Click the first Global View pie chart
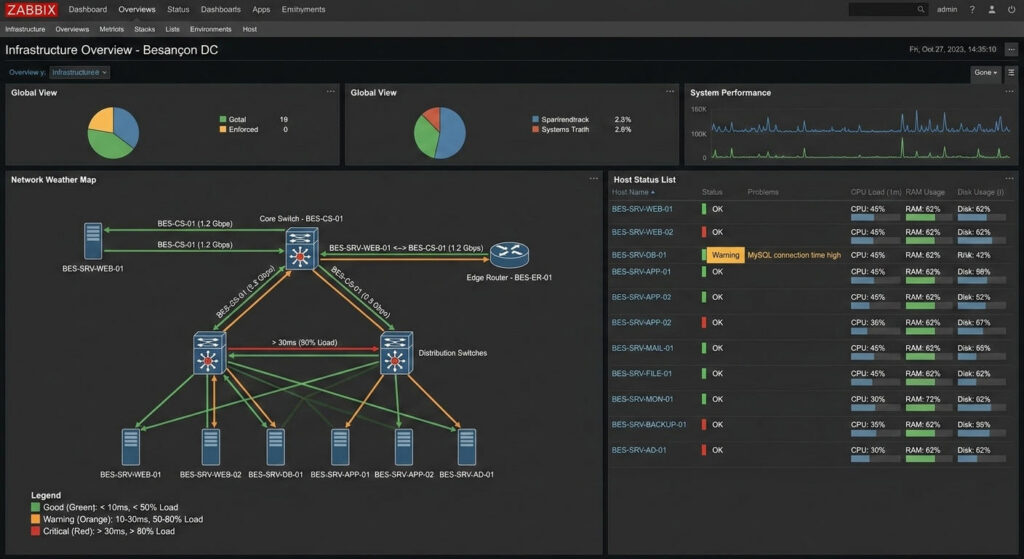Screen dimensions: 1024x559 click(113, 133)
